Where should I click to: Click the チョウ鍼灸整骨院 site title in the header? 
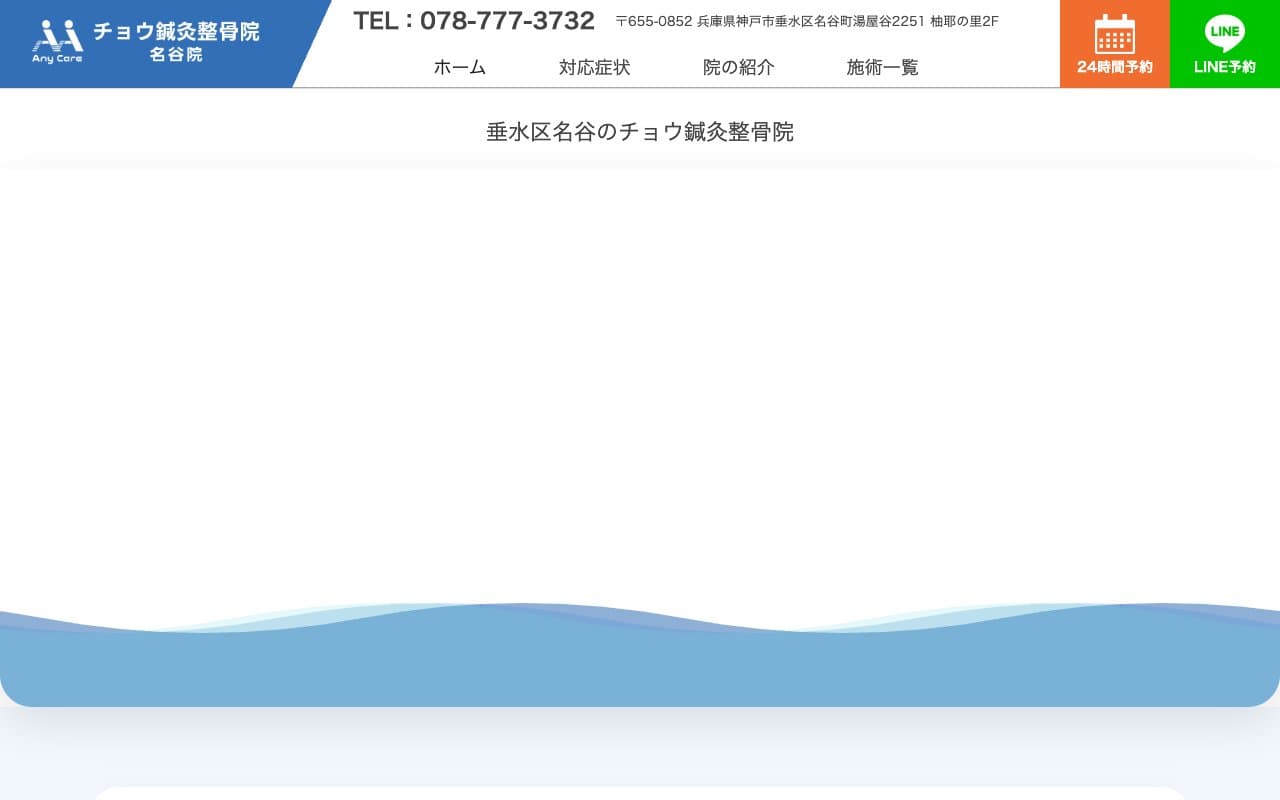coord(176,31)
